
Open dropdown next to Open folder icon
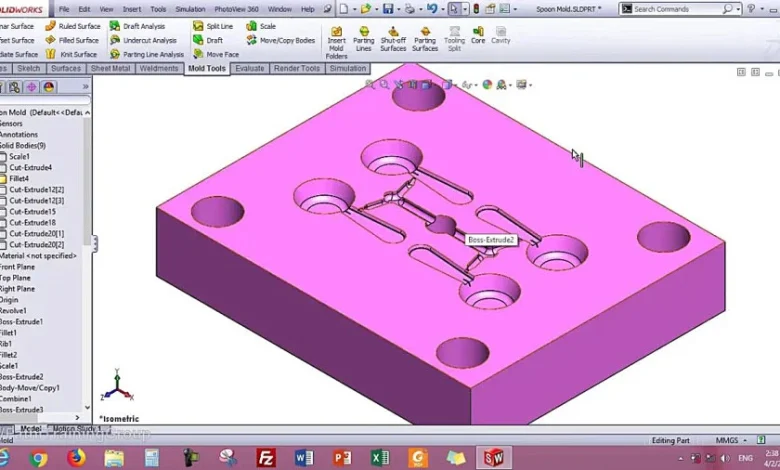coord(376,9)
